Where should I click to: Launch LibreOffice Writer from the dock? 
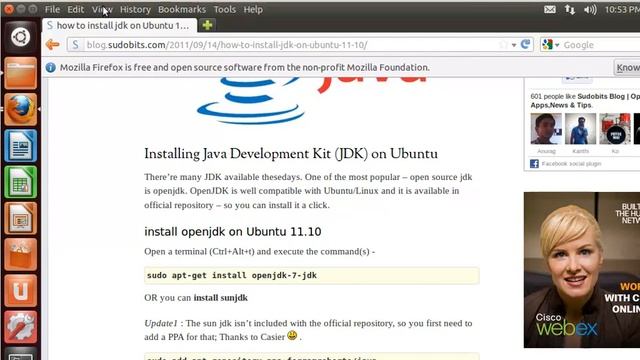(20, 146)
